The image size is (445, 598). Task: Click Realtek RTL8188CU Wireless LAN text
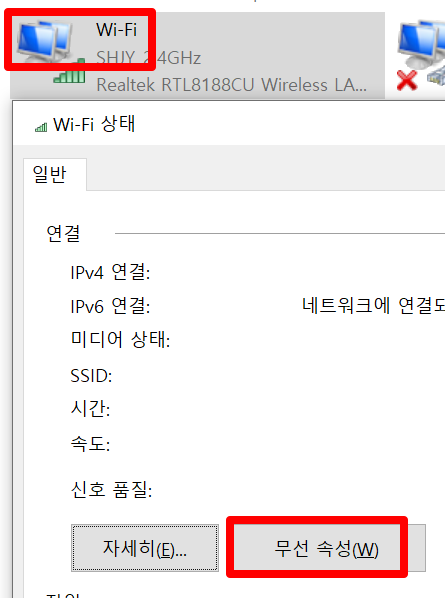pos(232,85)
